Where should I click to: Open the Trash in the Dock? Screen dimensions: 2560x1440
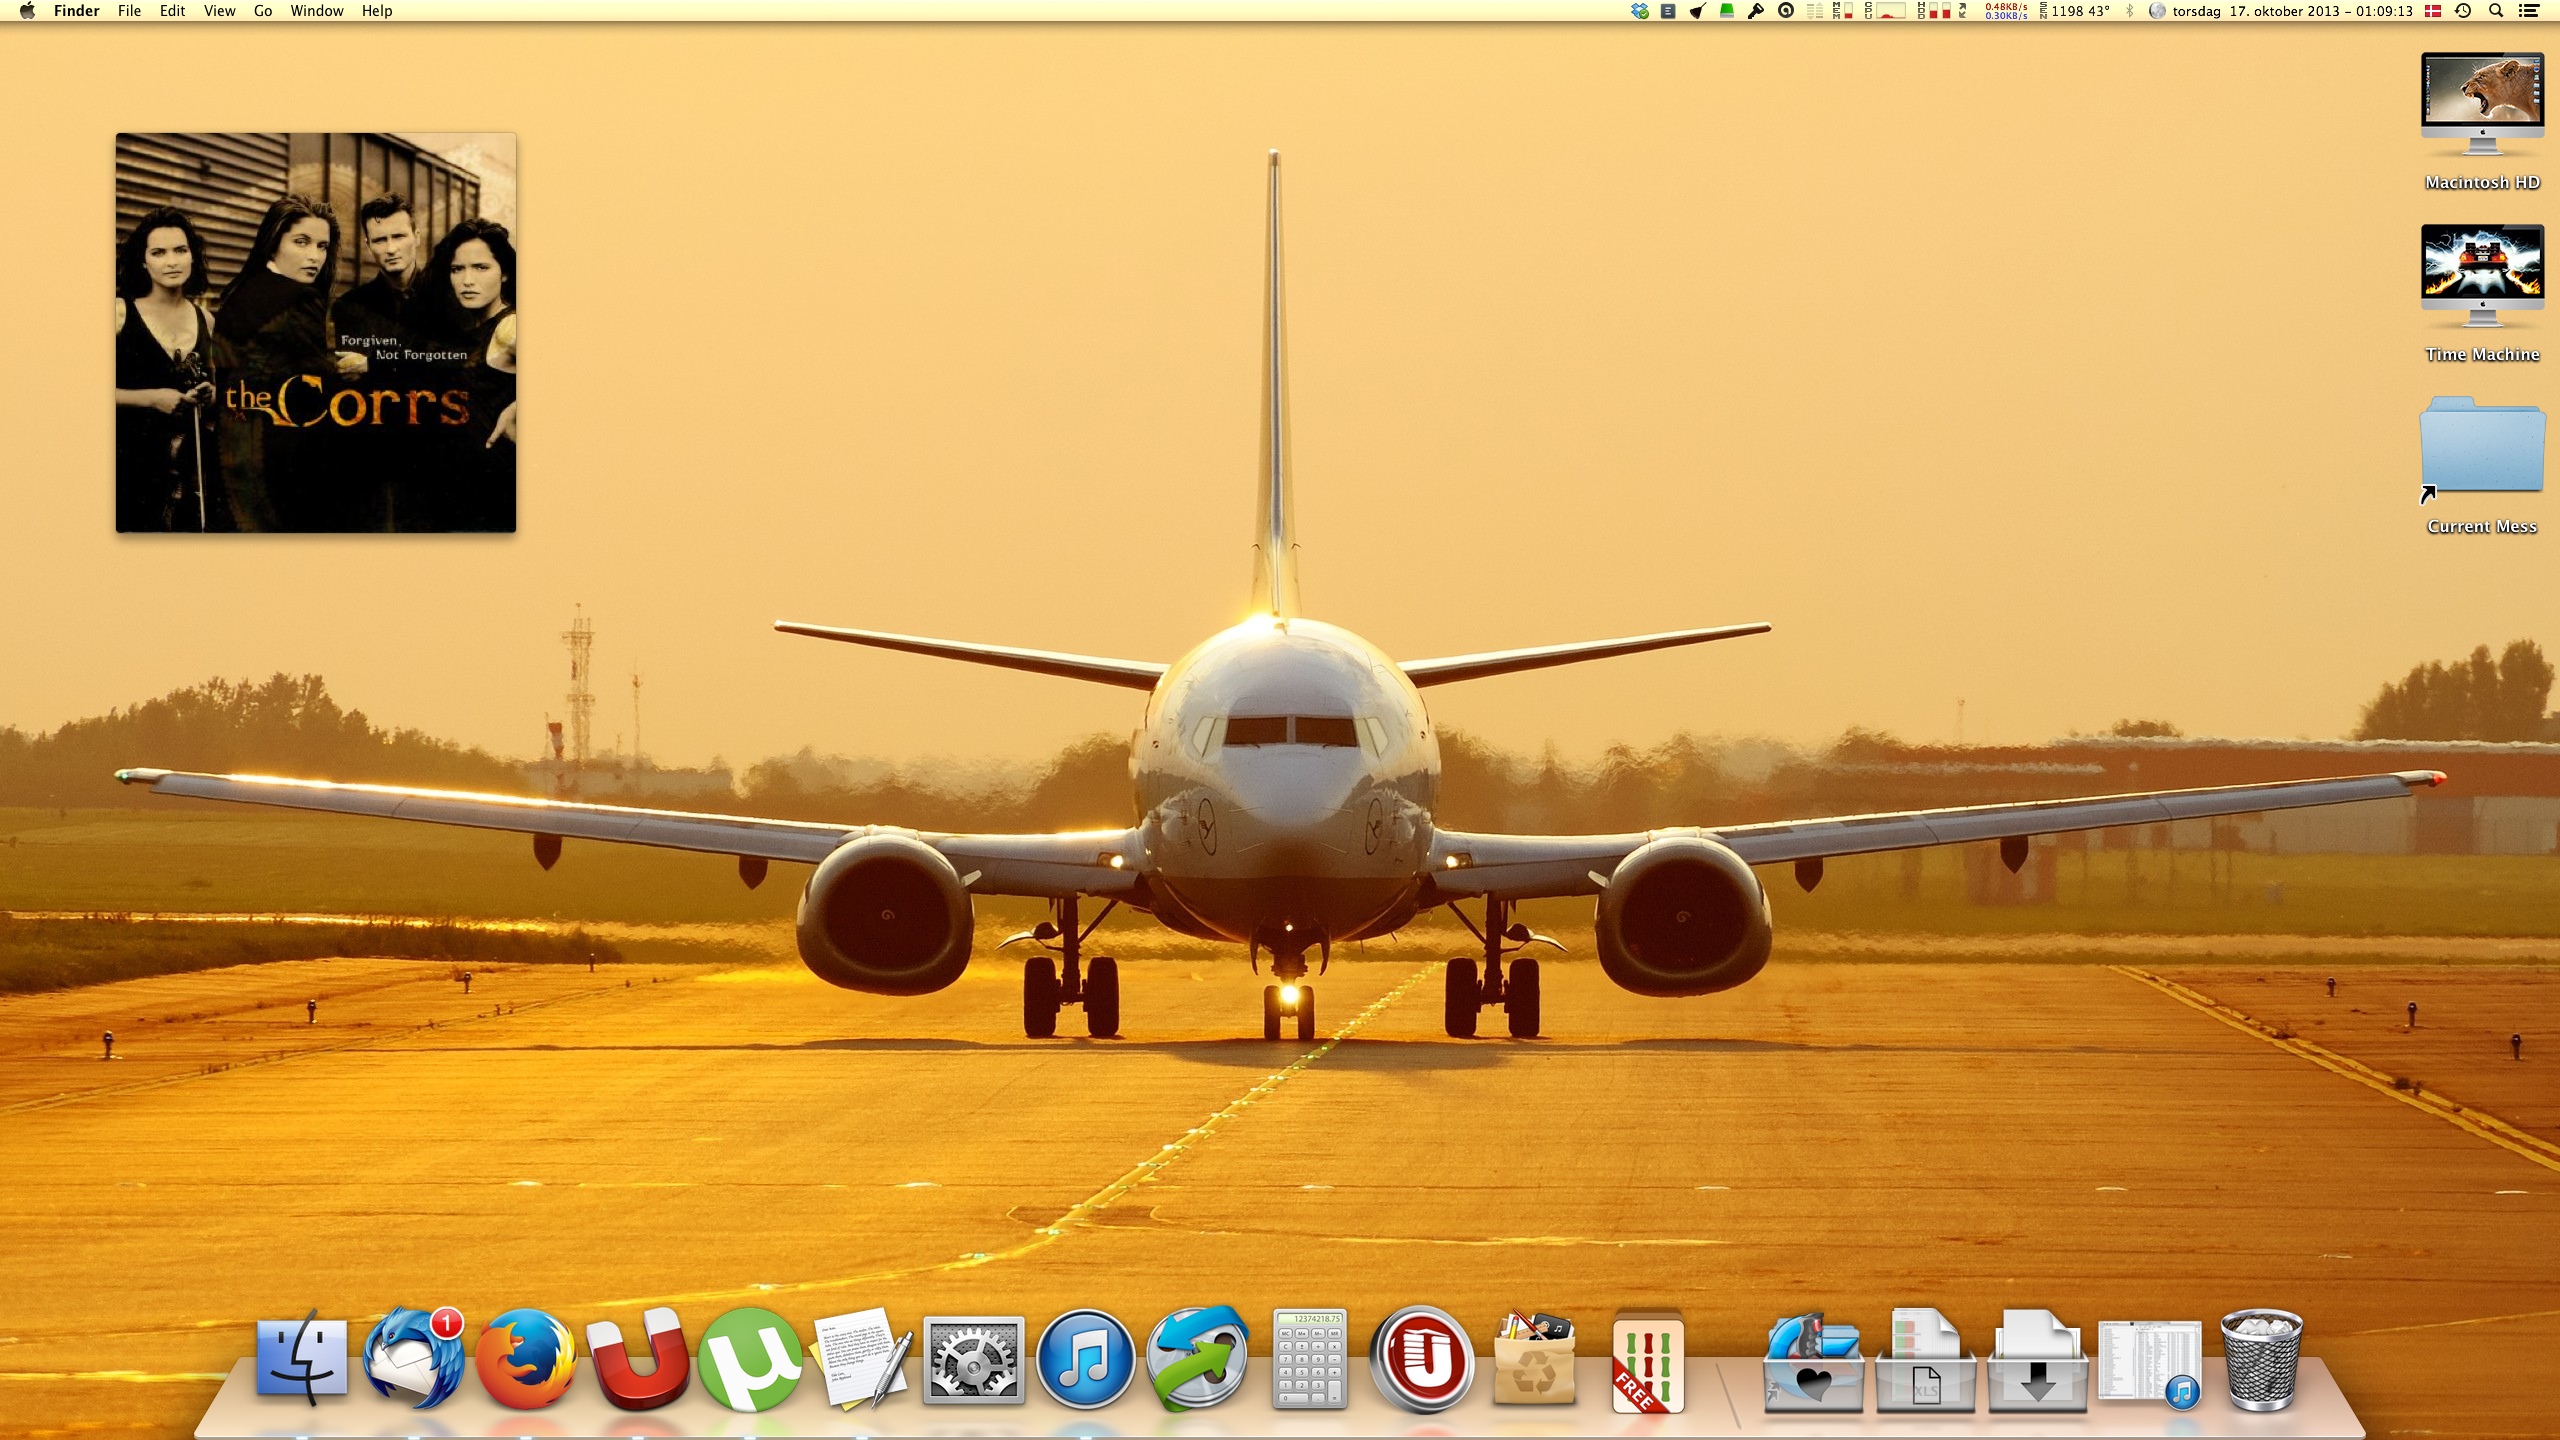[x=2261, y=1359]
